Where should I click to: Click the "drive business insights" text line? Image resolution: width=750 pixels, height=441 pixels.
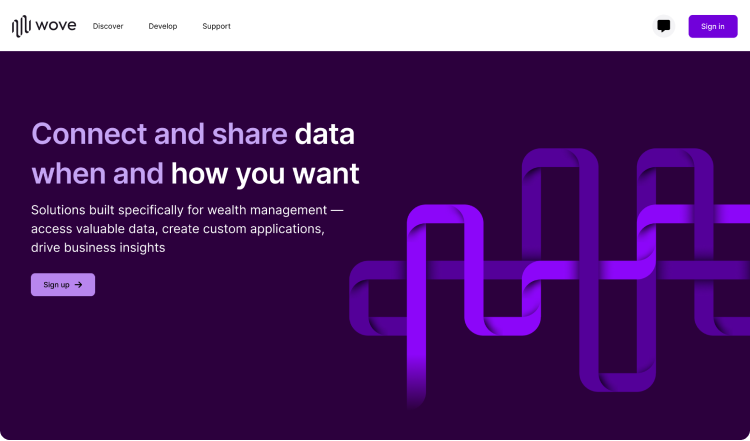pos(98,247)
